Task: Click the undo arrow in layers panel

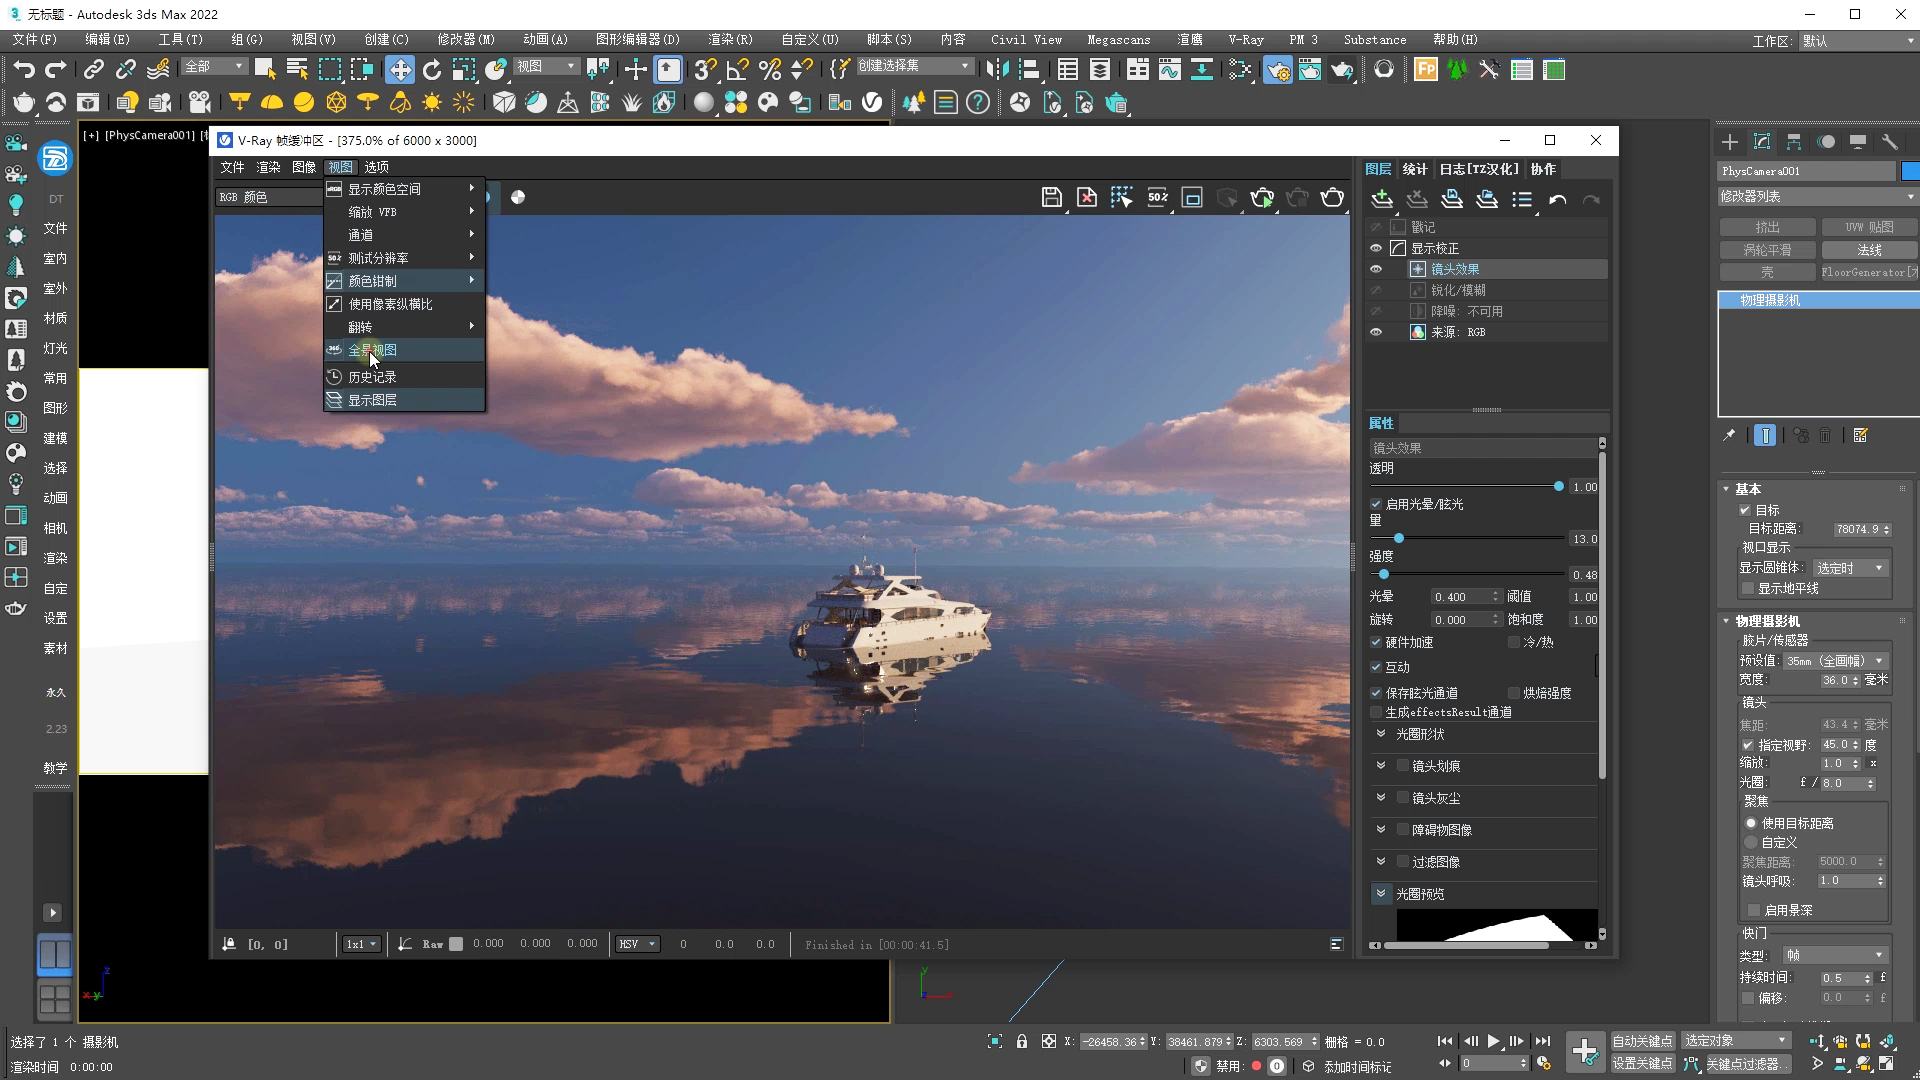Action: pos(1557,200)
